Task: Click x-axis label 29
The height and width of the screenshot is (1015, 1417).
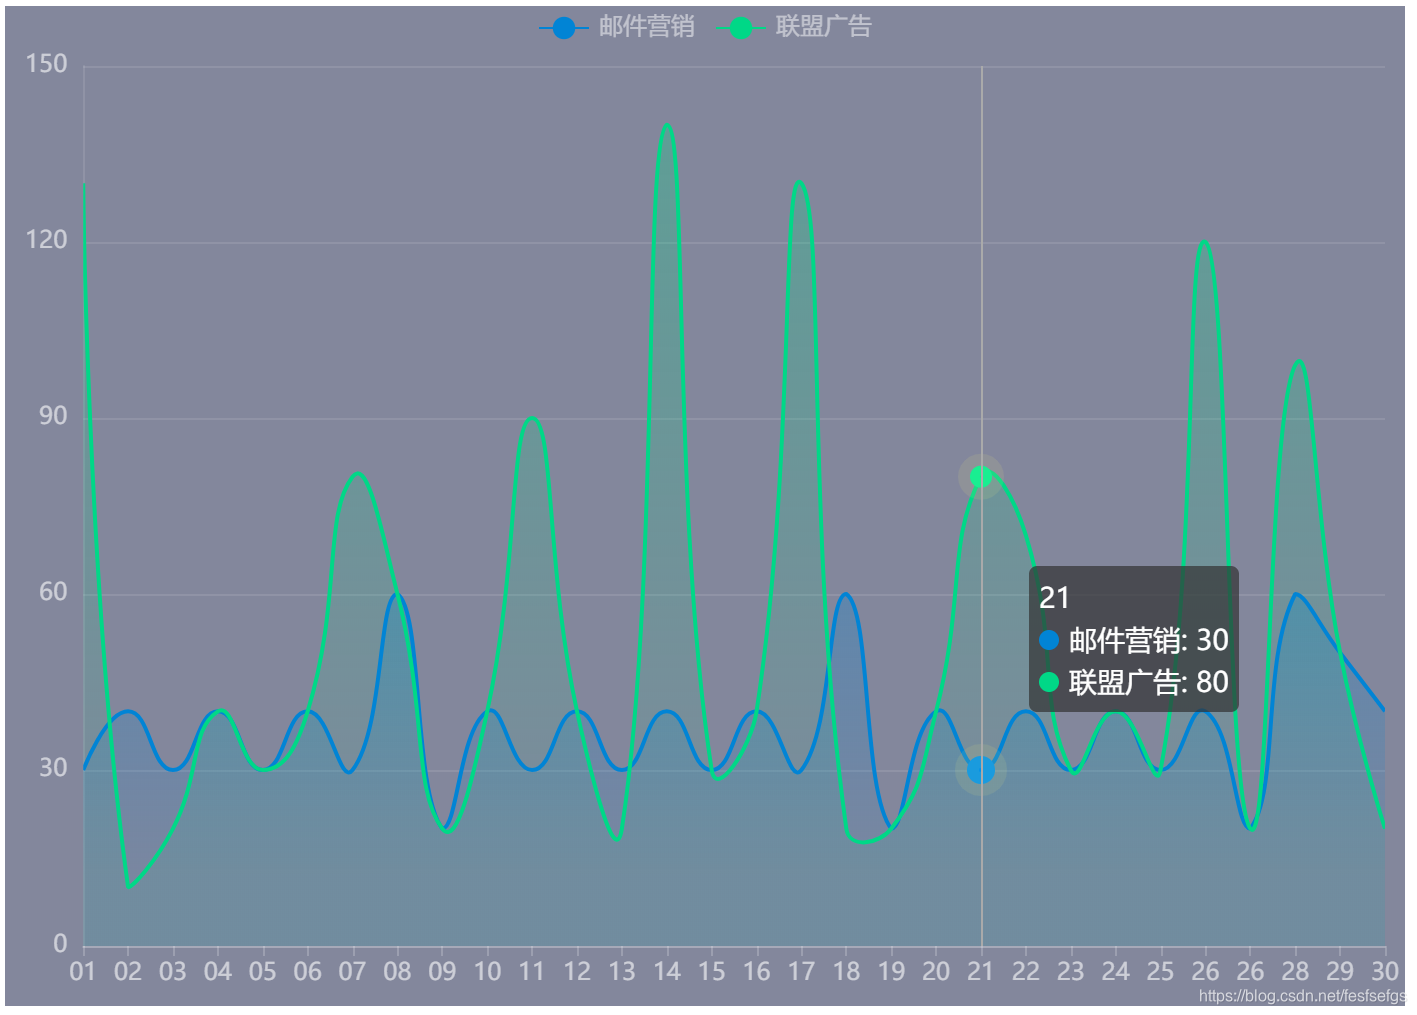Action: [x=1340, y=971]
